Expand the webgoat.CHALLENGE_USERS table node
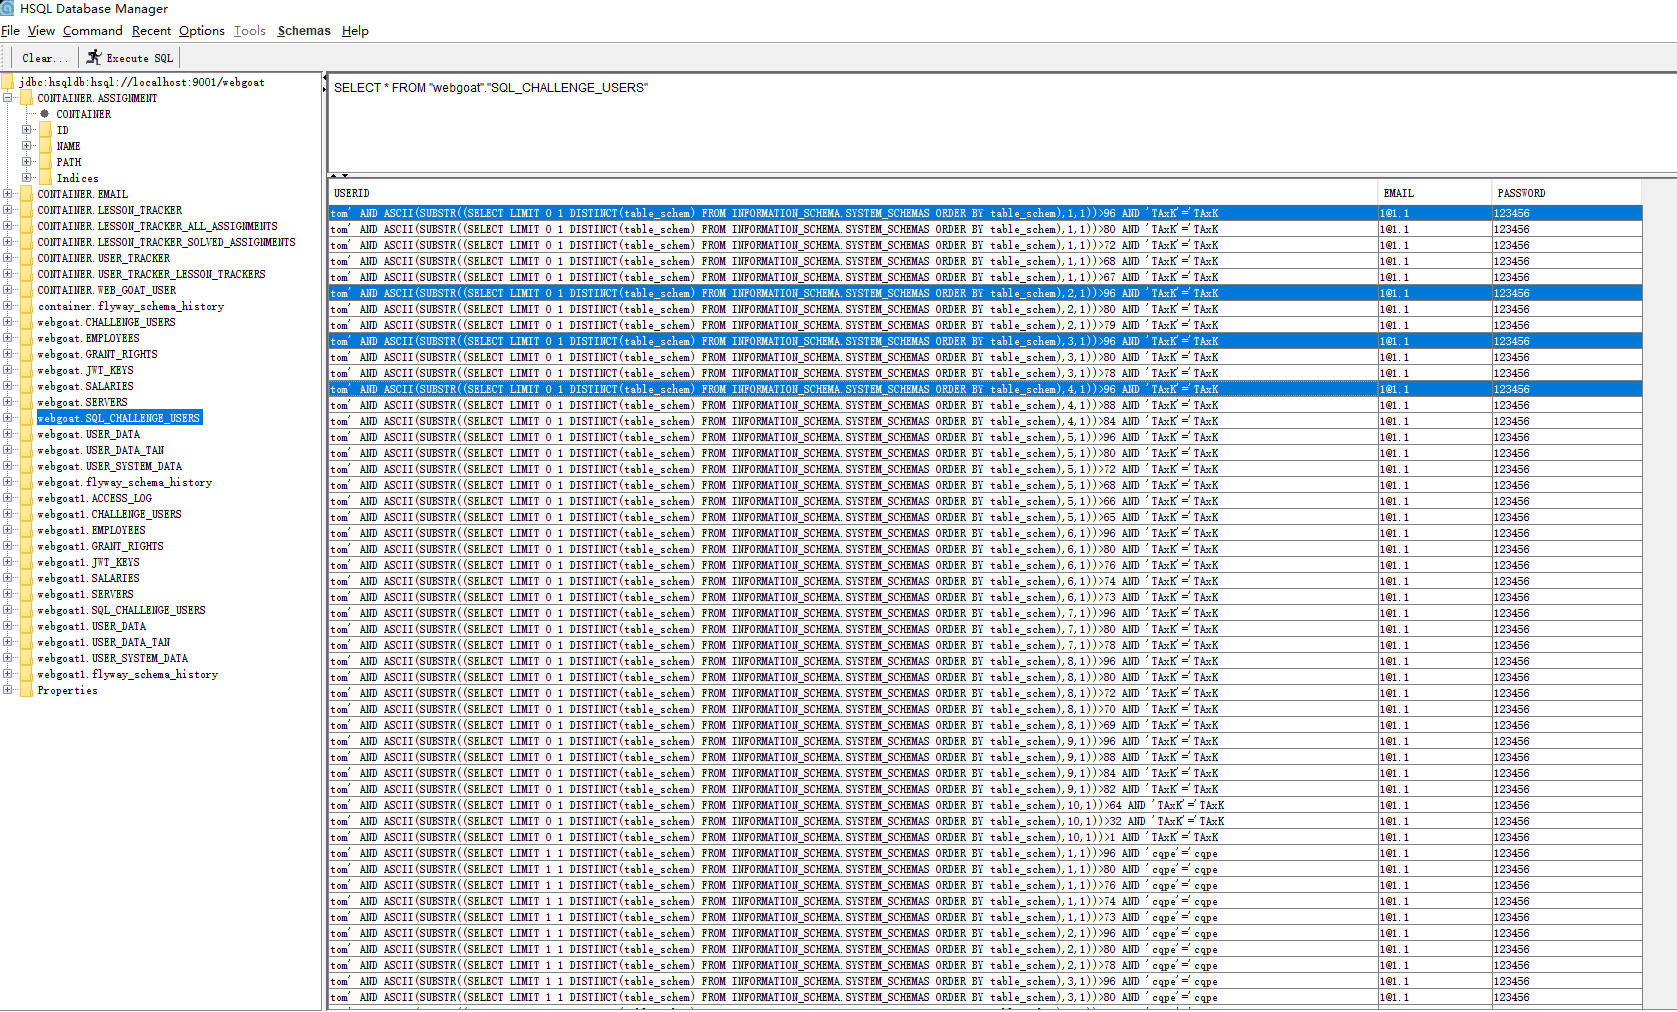This screenshot has height=1012, width=1677. click(8, 322)
